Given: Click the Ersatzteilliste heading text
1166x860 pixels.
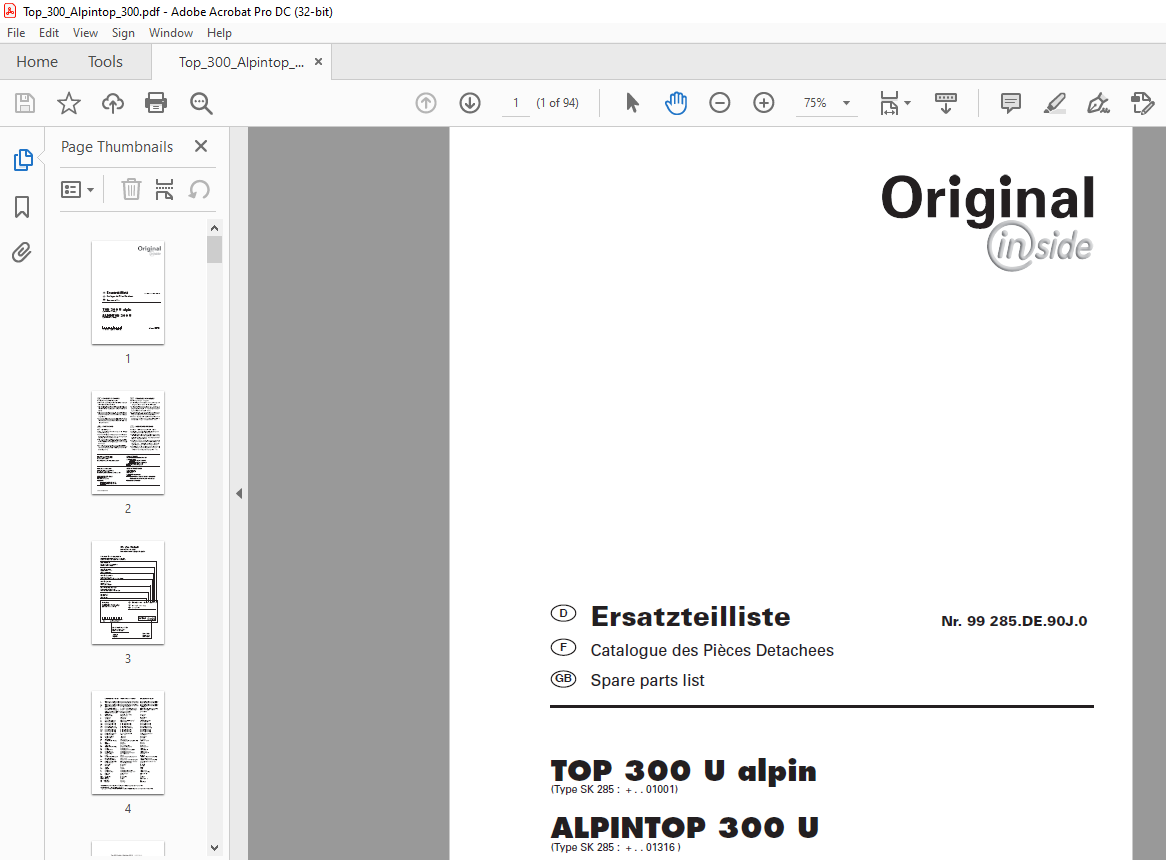Looking at the screenshot, I should [x=691, y=617].
